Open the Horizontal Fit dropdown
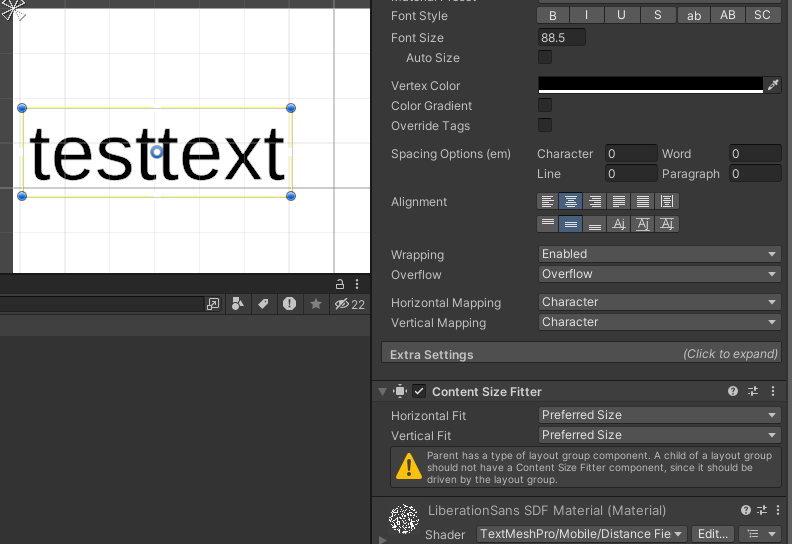The image size is (792, 544). click(x=659, y=415)
